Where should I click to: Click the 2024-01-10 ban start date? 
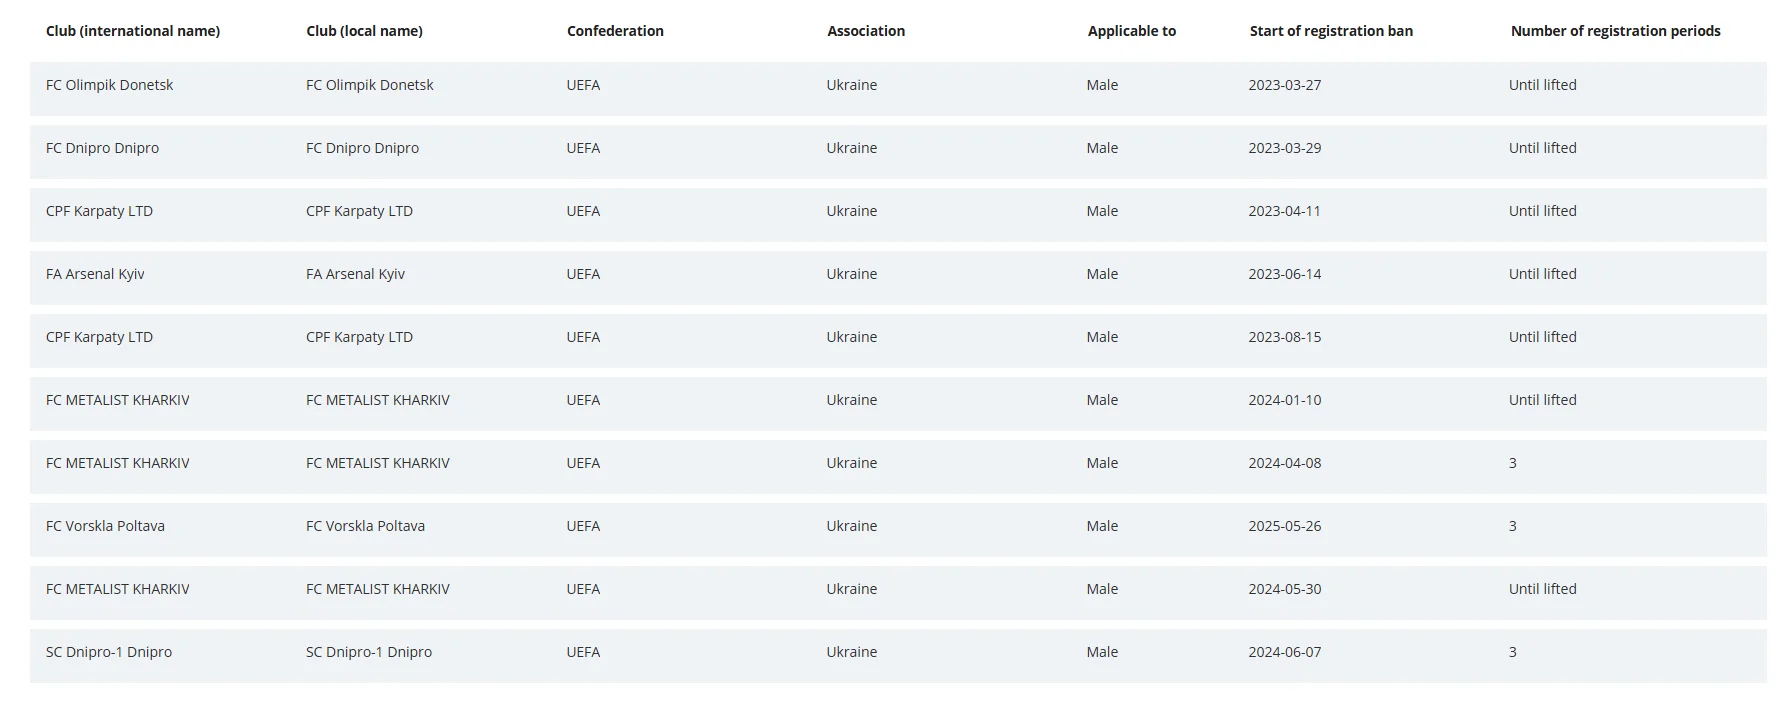pos(1284,400)
